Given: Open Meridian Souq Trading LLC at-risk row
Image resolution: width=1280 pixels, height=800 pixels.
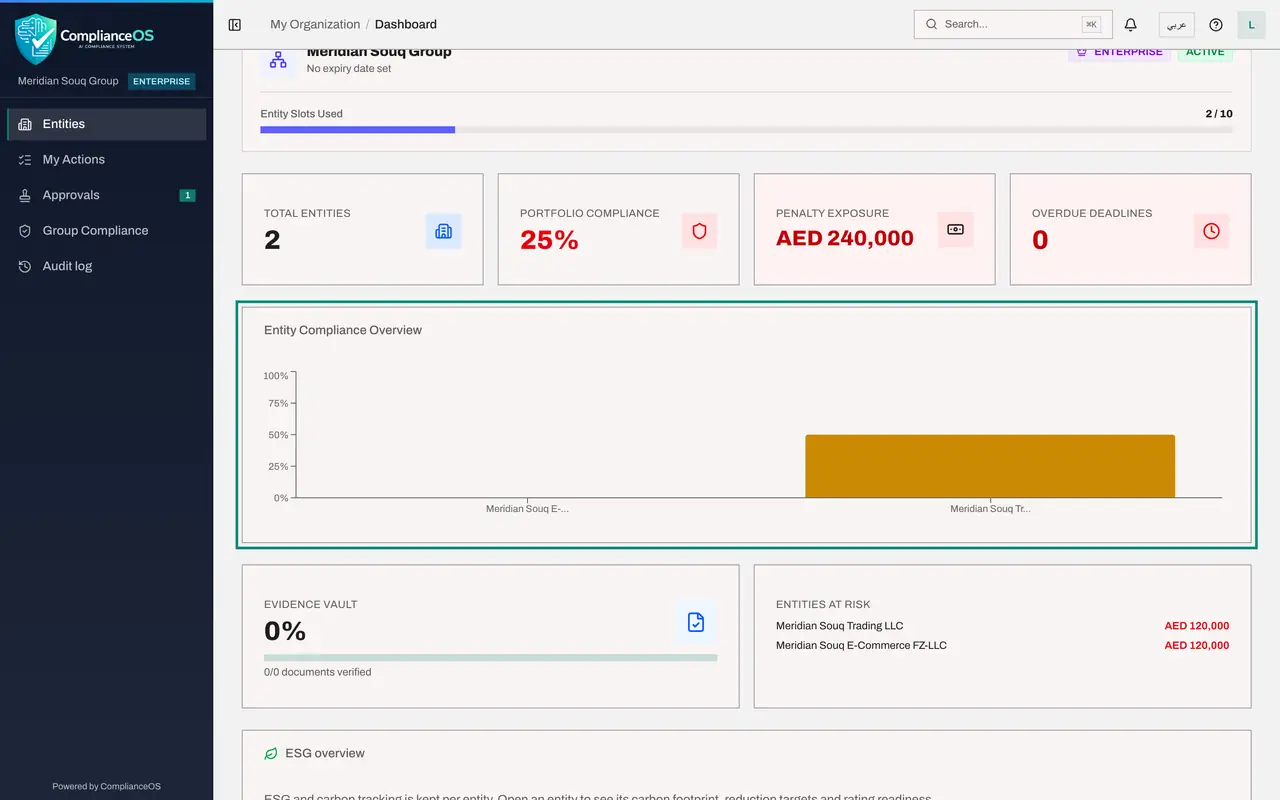Looking at the screenshot, I should (x=1002, y=626).
